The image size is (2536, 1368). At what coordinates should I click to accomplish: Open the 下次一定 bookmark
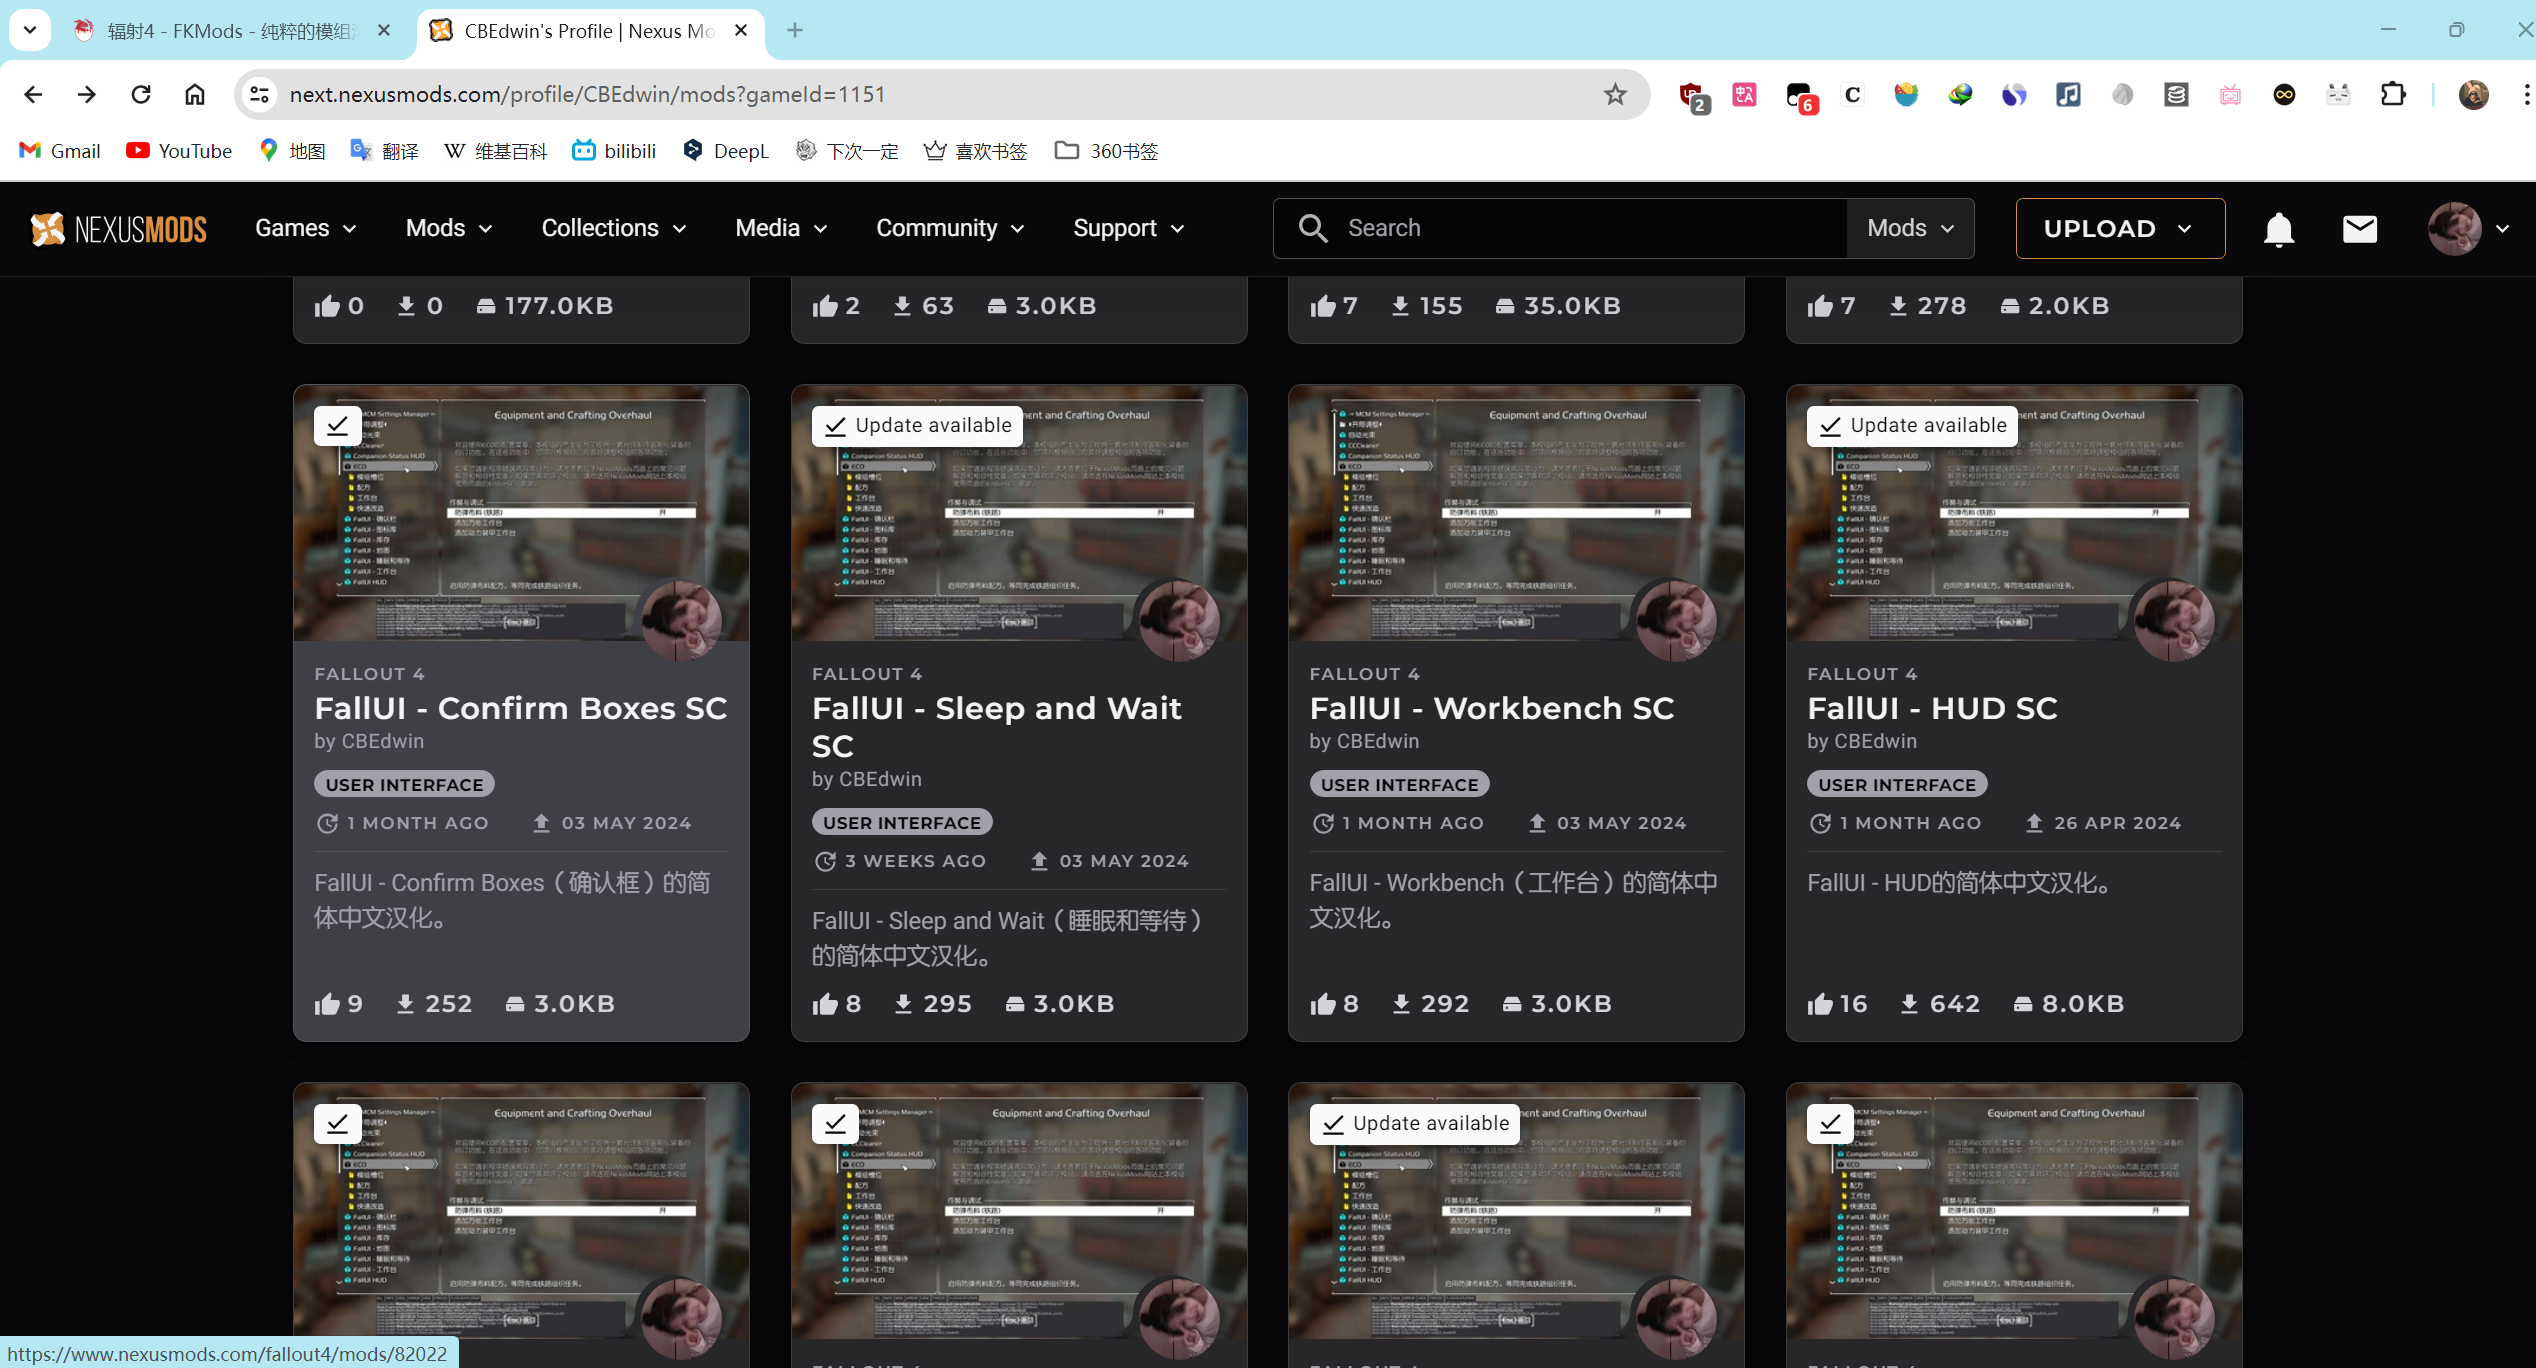coord(847,151)
